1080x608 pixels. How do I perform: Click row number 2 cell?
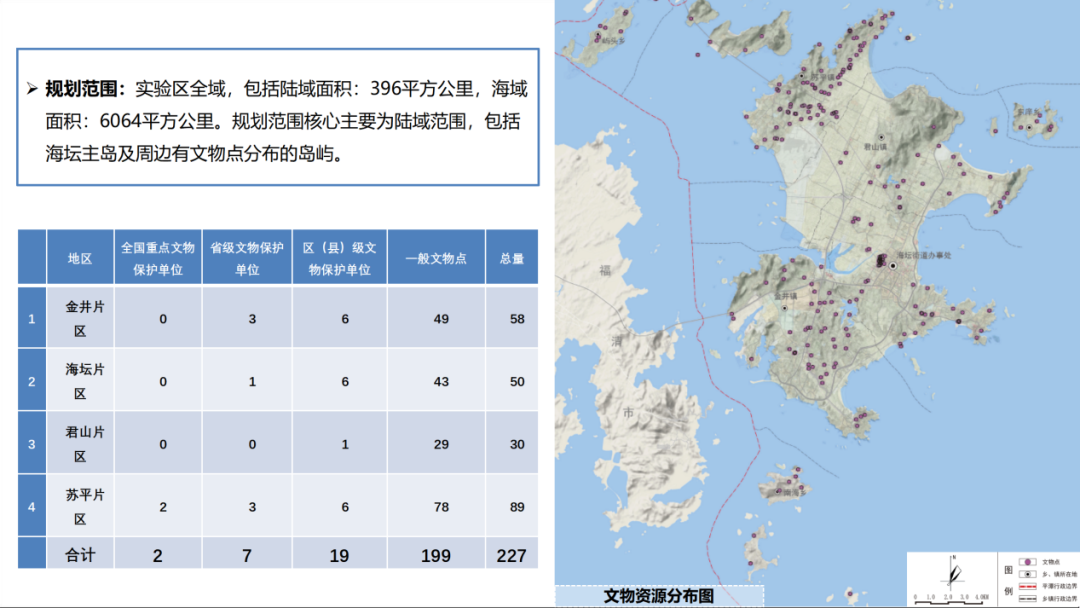[32, 380]
